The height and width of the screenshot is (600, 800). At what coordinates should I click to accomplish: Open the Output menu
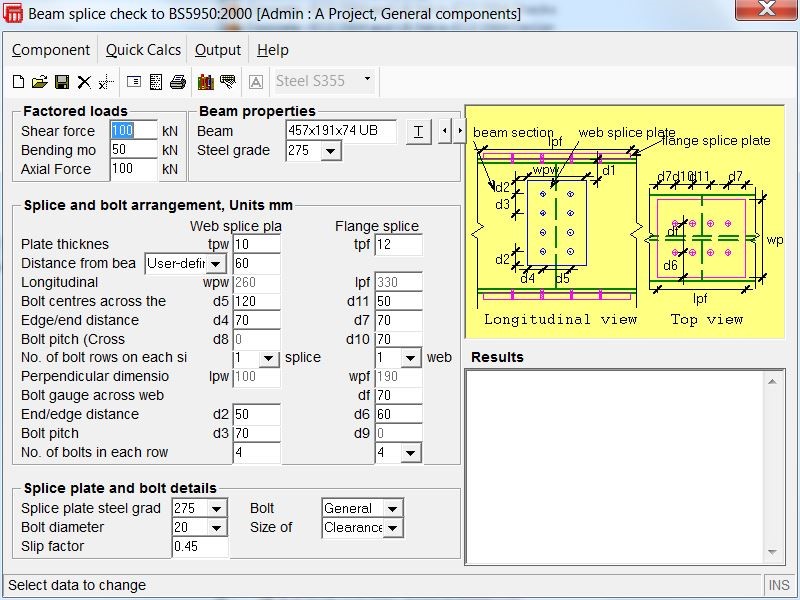217,49
